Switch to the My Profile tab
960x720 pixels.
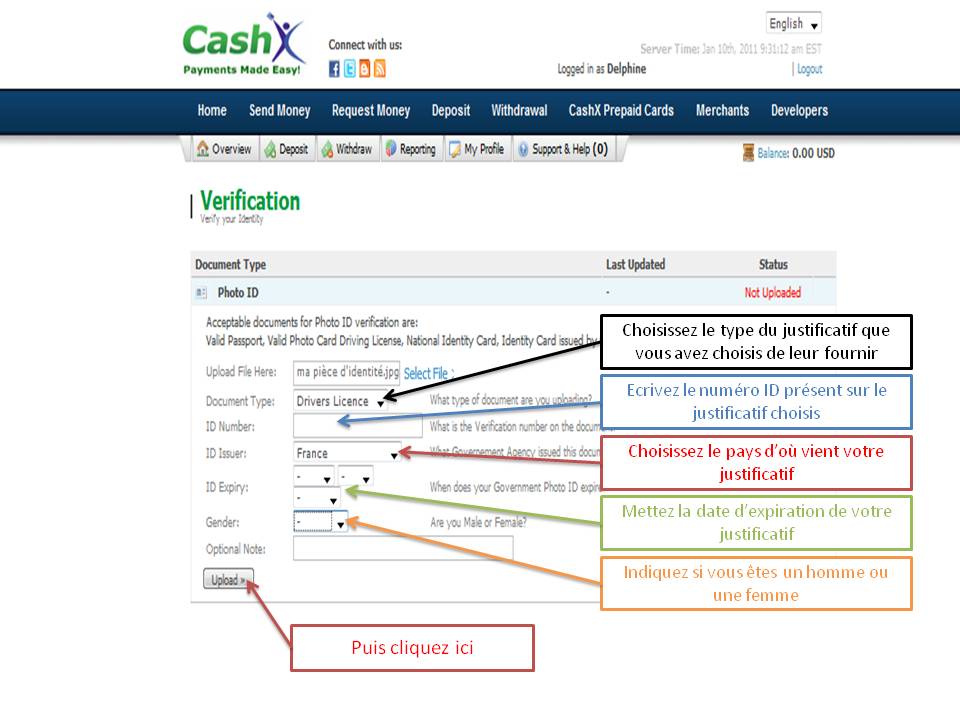[x=476, y=149]
